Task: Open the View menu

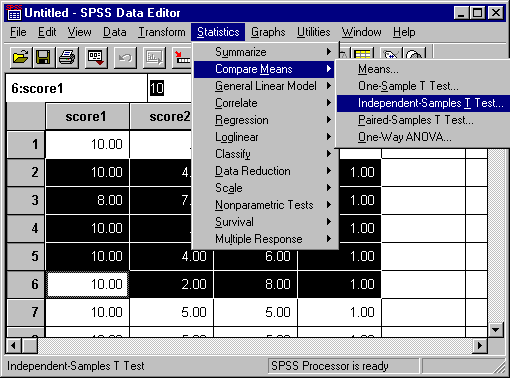Action: [x=79, y=32]
